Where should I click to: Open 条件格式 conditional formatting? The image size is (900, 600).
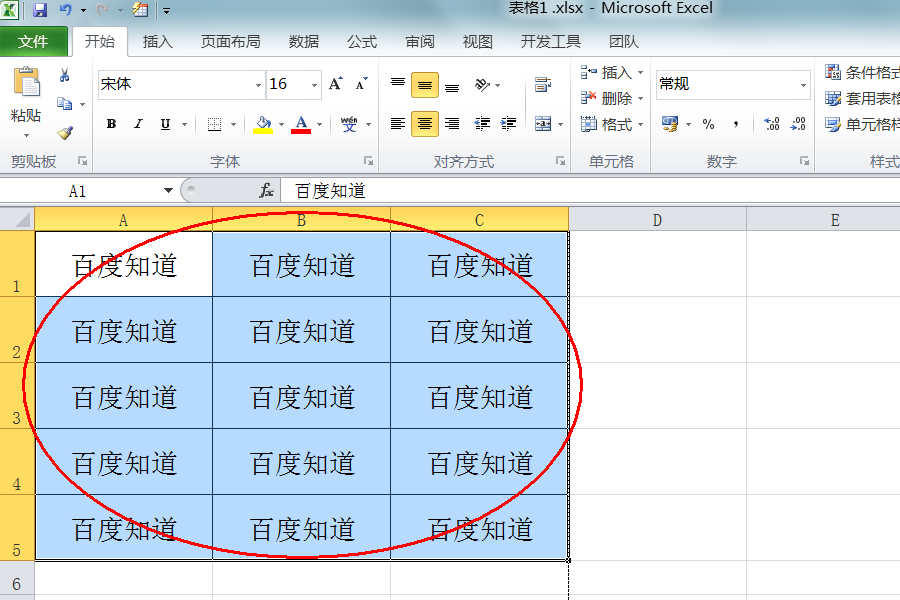click(x=862, y=72)
